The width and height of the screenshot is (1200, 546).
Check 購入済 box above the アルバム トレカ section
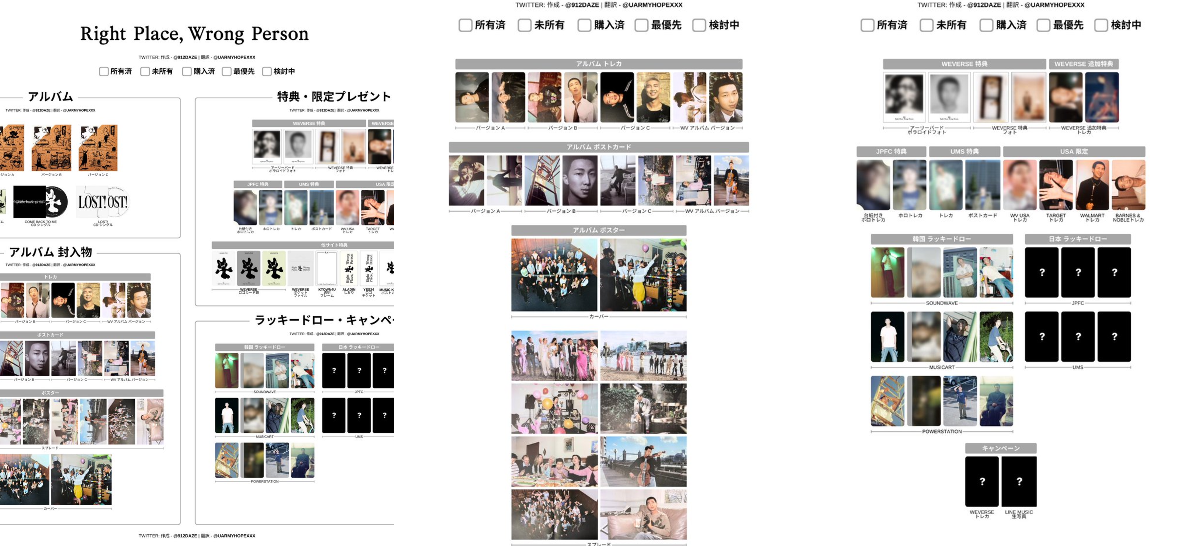click(584, 25)
